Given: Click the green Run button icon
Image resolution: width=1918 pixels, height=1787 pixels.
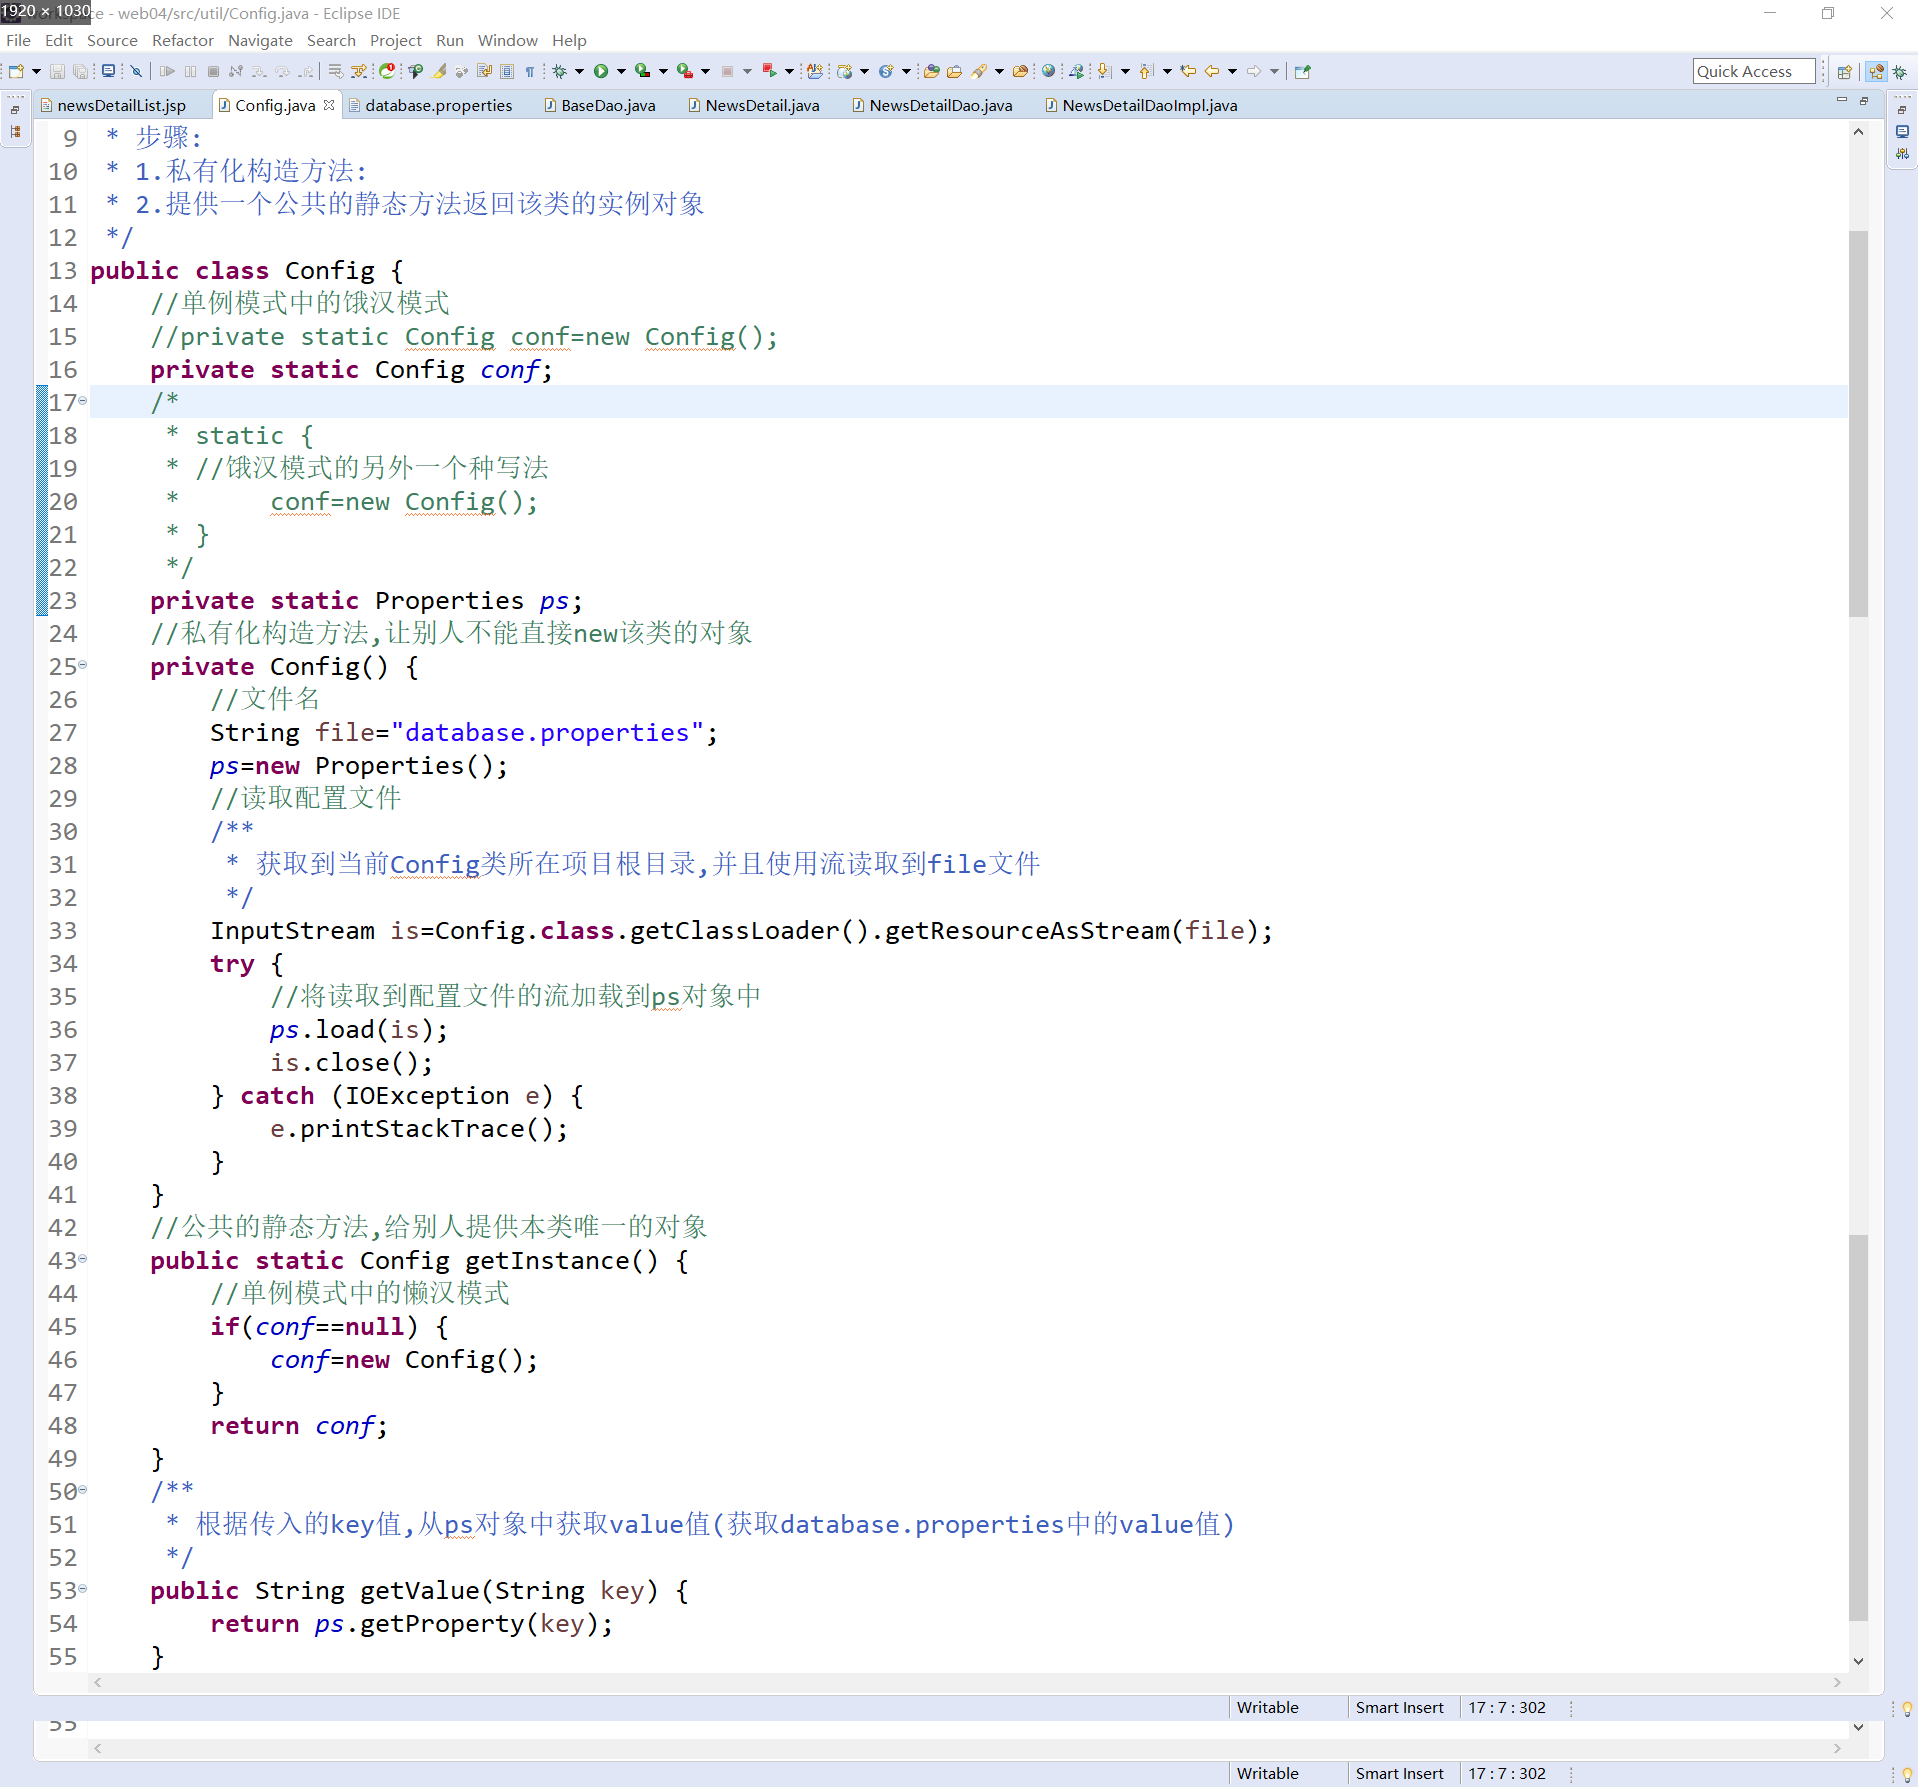Looking at the screenshot, I should pos(601,71).
